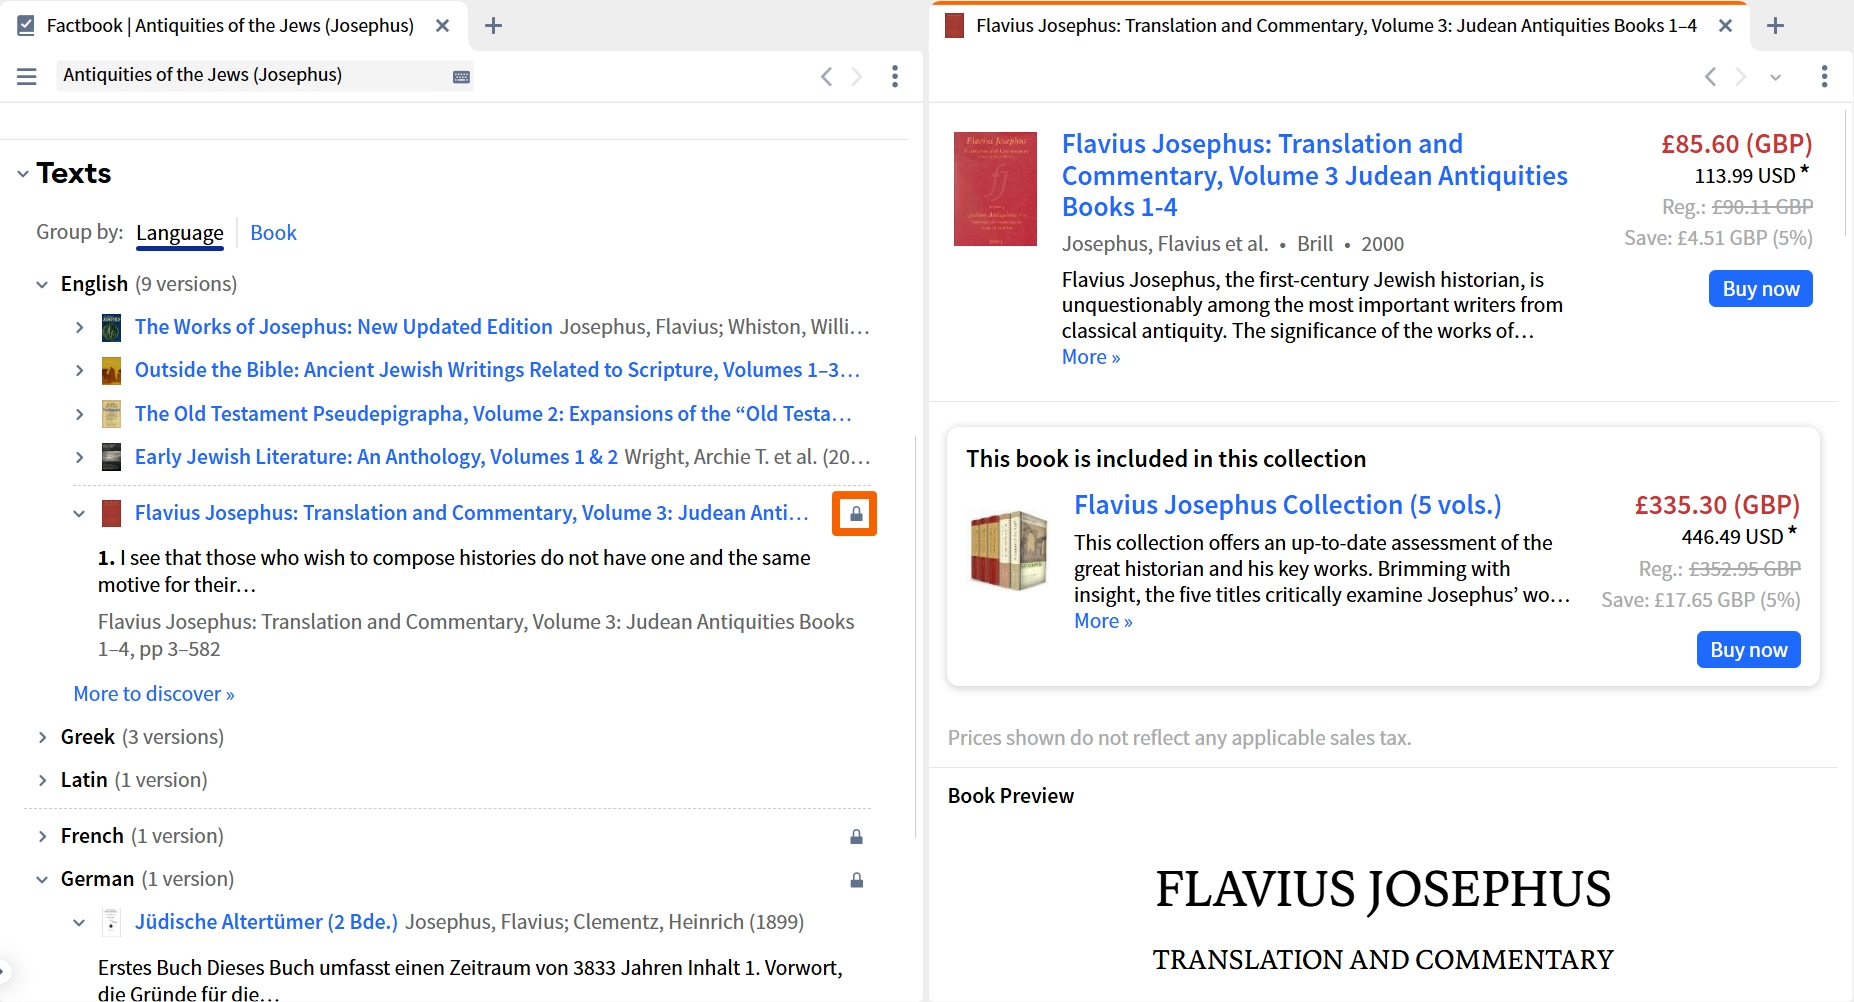Click the red Volume 3 cover thumbnail
The height and width of the screenshot is (1002, 1854).
pyautogui.click(x=995, y=189)
